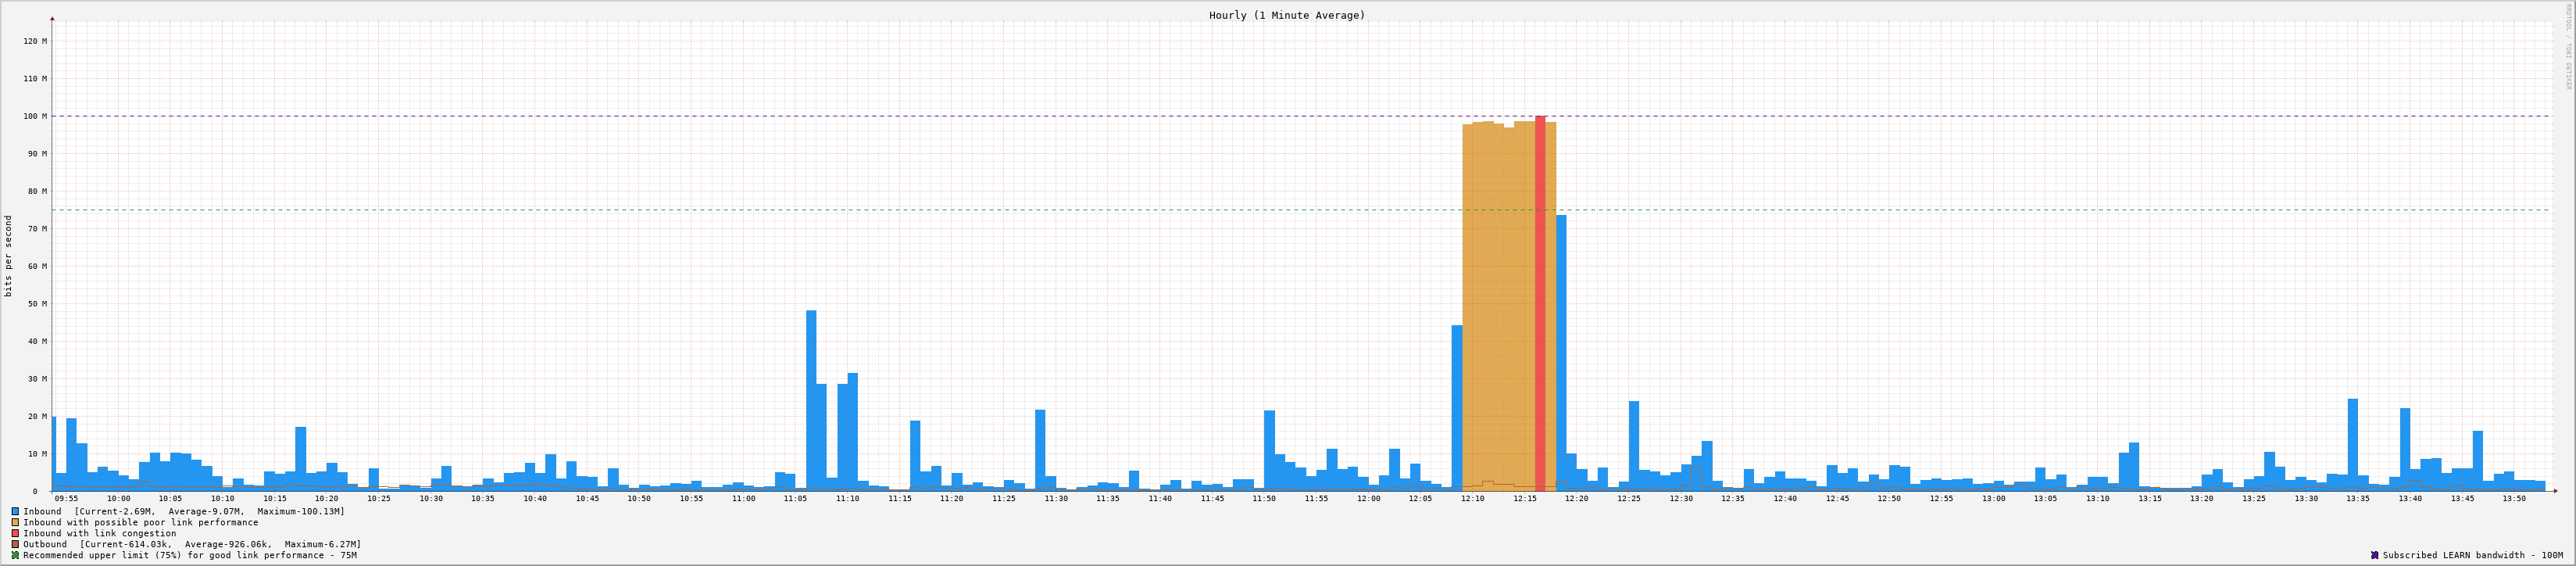Viewport: 2576px width, 566px height.
Task: Click the blue 73M bar before 12:20
Action: tap(1561, 350)
